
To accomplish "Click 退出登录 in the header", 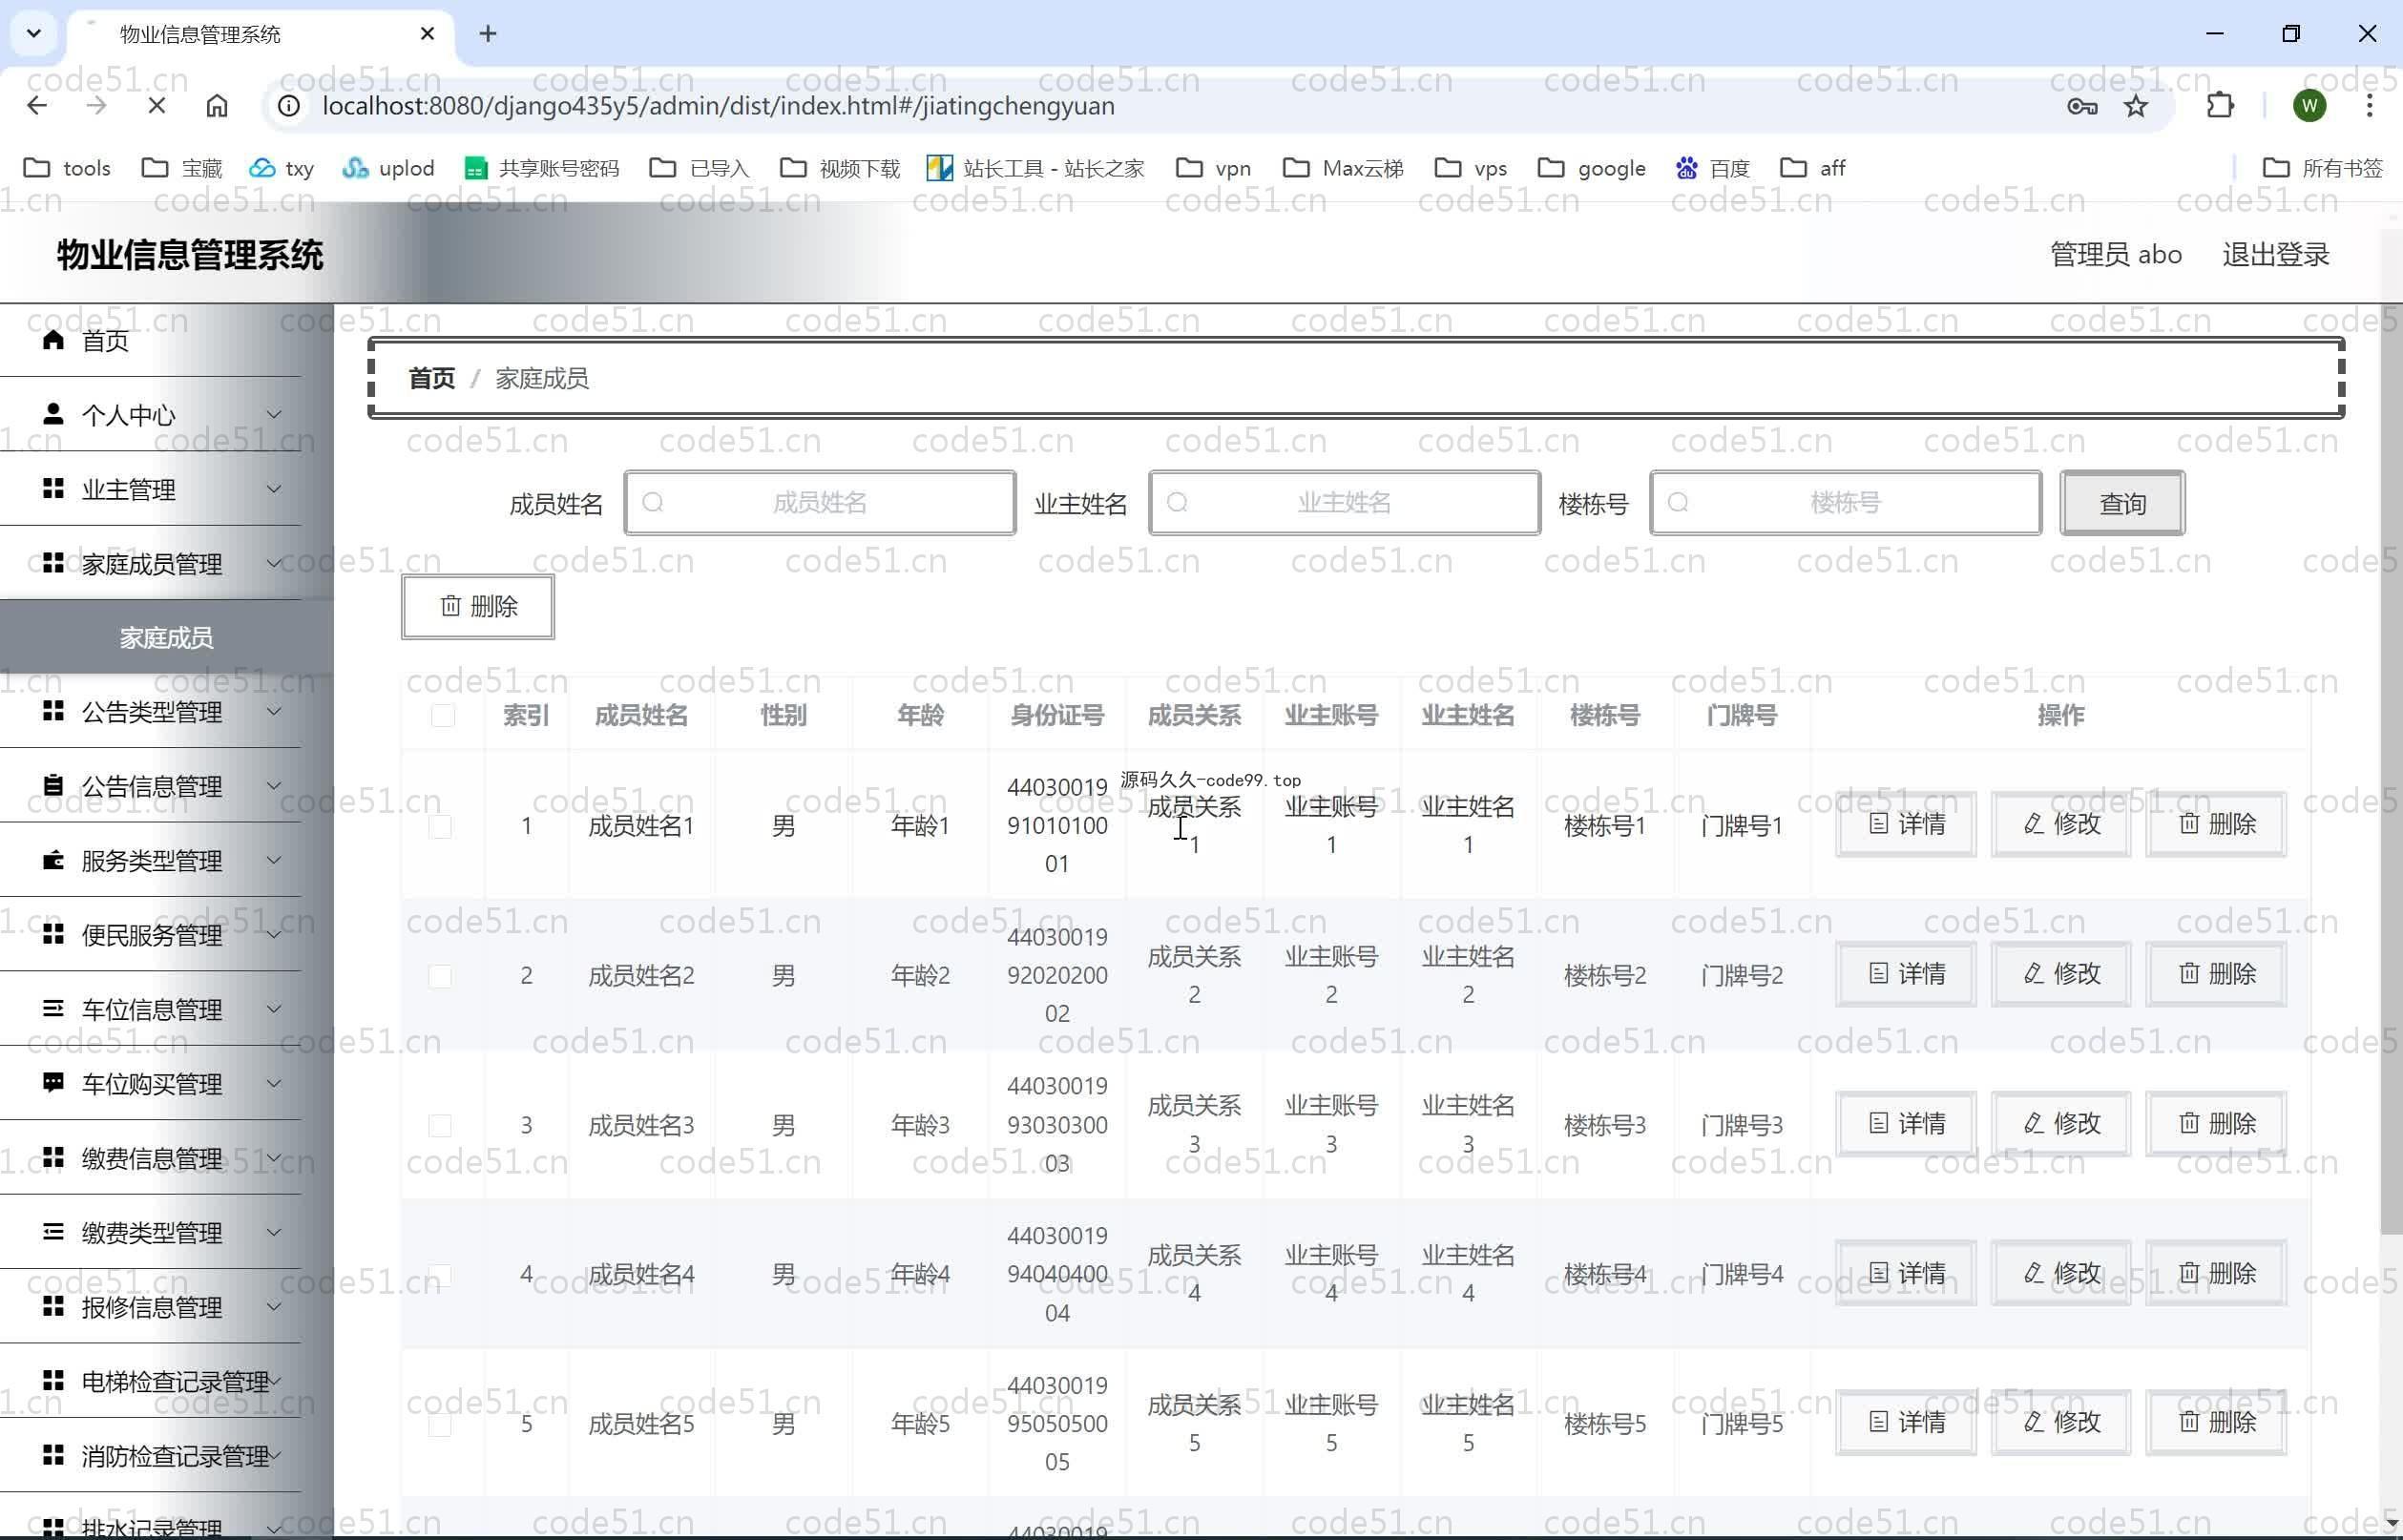I will coord(2276,254).
